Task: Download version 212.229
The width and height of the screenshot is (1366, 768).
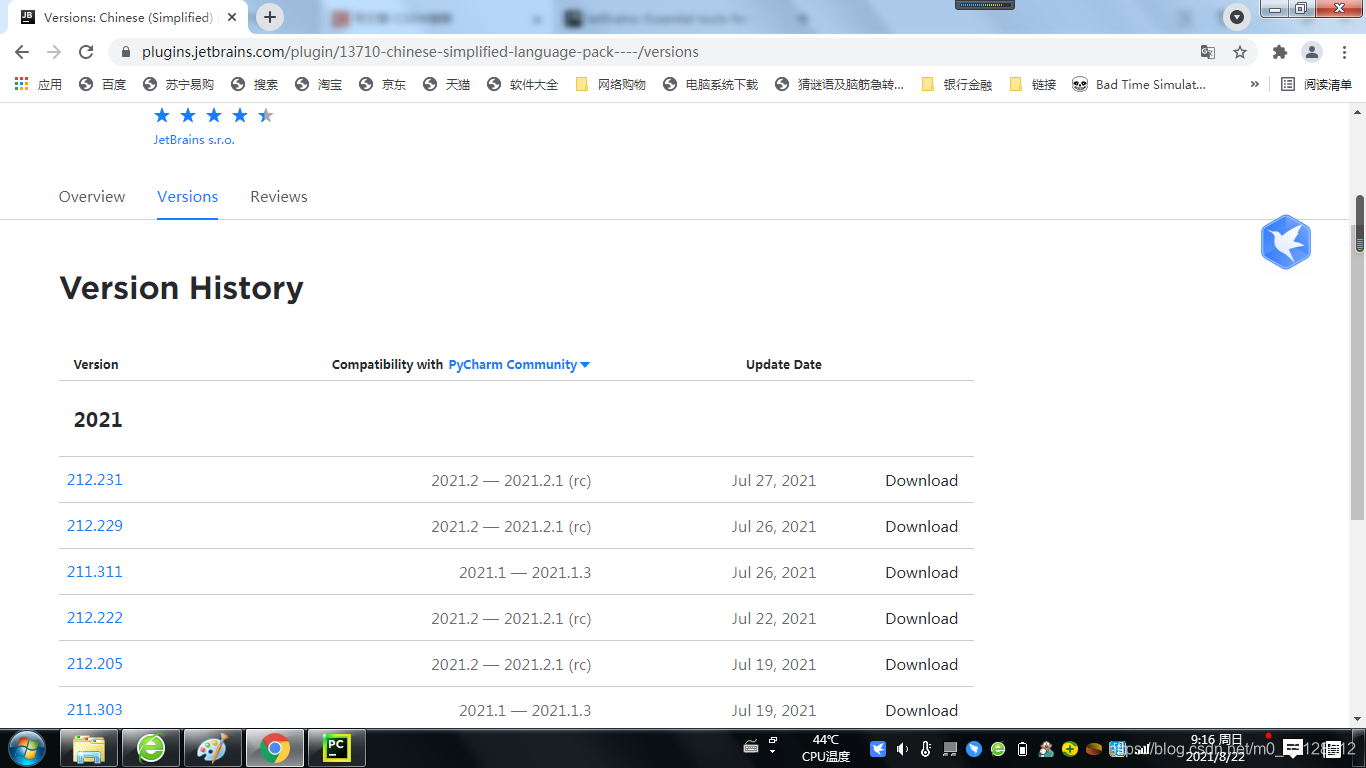Action: [921, 527]
